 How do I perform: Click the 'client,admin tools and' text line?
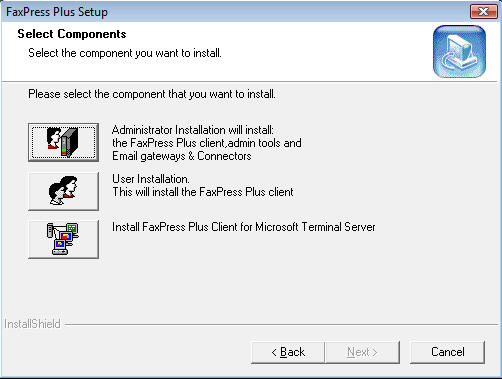[x=207, y=143]
